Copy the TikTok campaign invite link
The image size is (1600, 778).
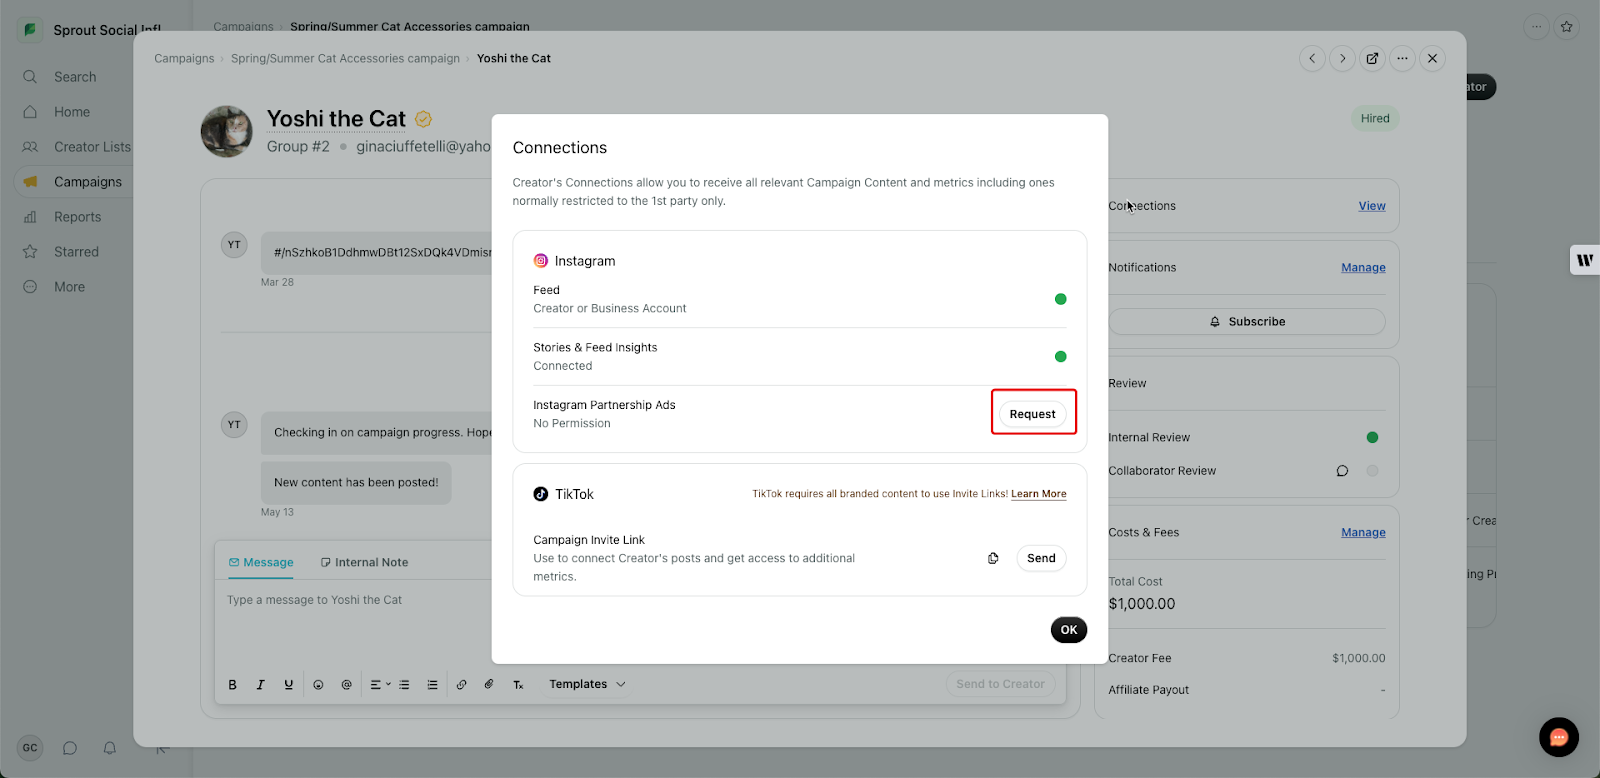pos(993,558)
